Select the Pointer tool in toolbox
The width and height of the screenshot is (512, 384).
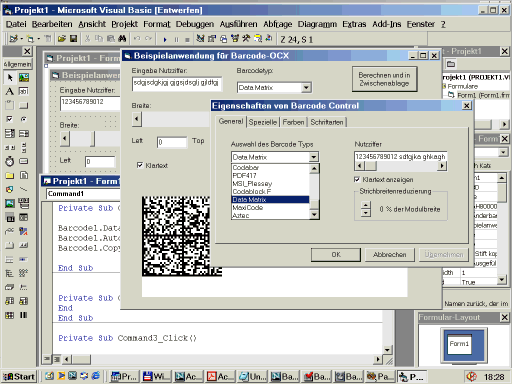(x=10, y=77)
